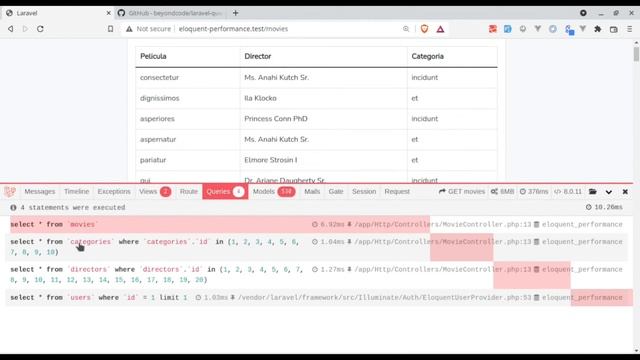Open the Timeline debugbar tab
Screen dimensions: 640x360
click(x=76, y=191)
